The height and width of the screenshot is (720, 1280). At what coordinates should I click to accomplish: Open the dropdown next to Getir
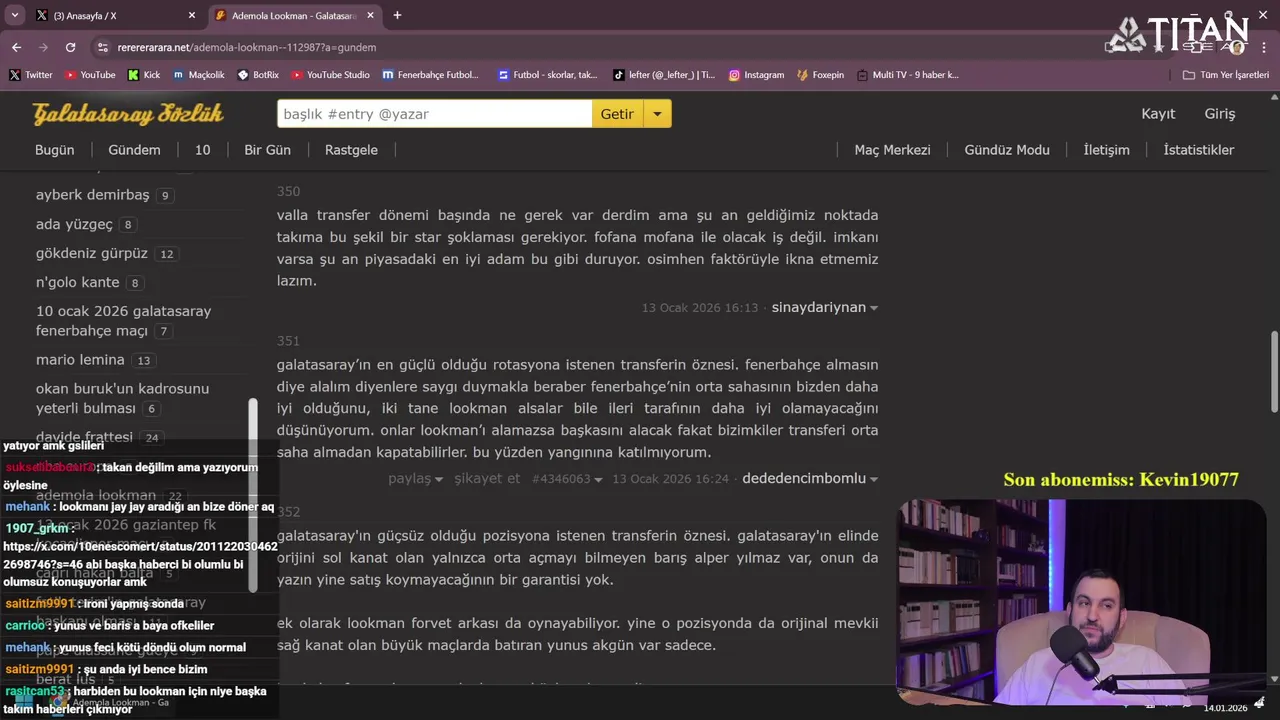[657, 114]
